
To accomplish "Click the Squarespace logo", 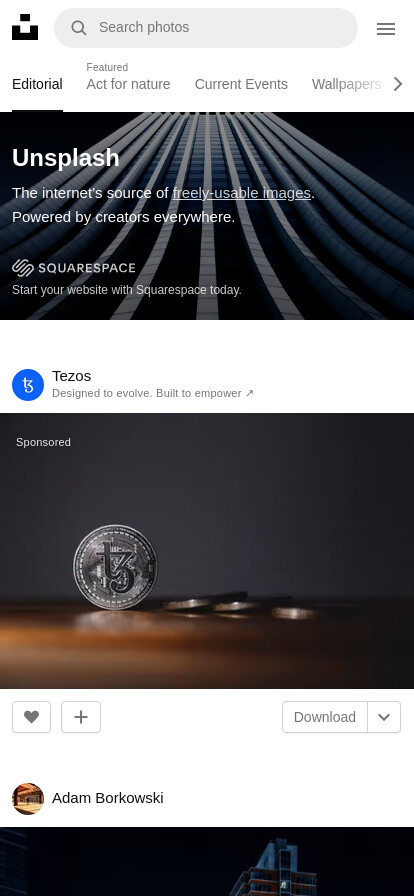I will (x=74, y=267).
